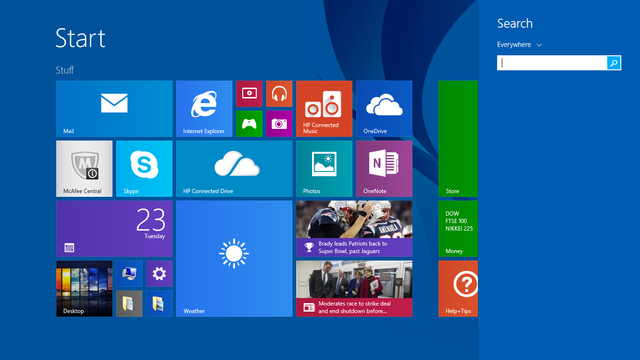Open the Store tile
The width and height of the screenshot is (640, 360).
tap(458, 139)
